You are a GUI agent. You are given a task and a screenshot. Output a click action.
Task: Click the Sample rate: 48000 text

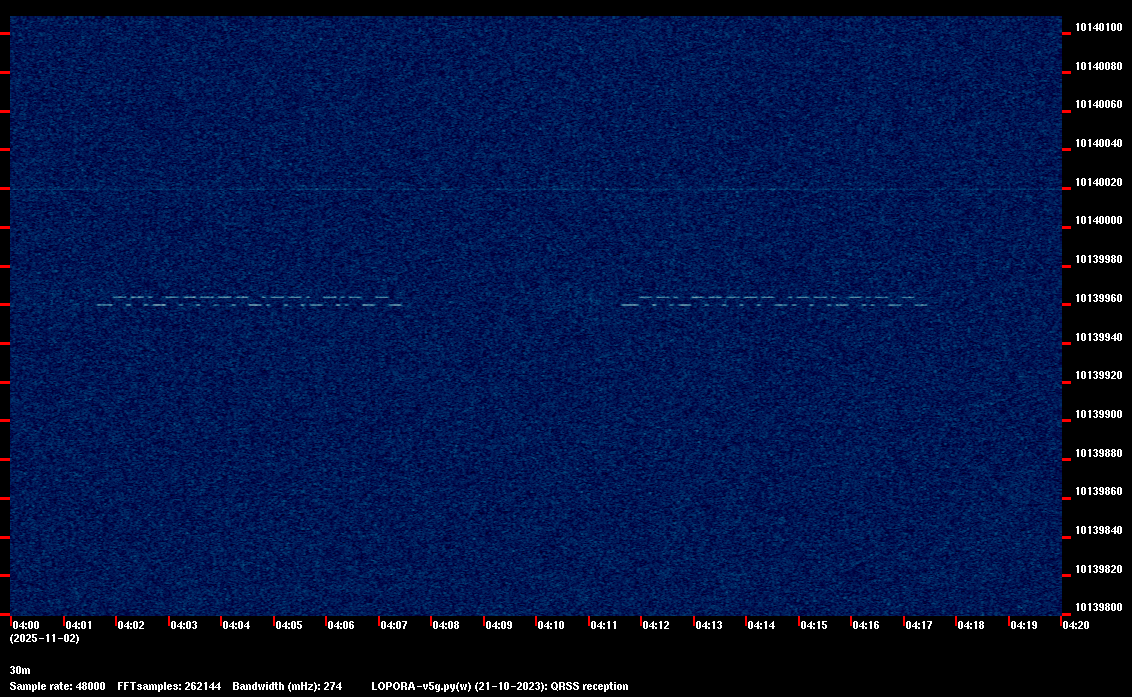tap(57, 686)
